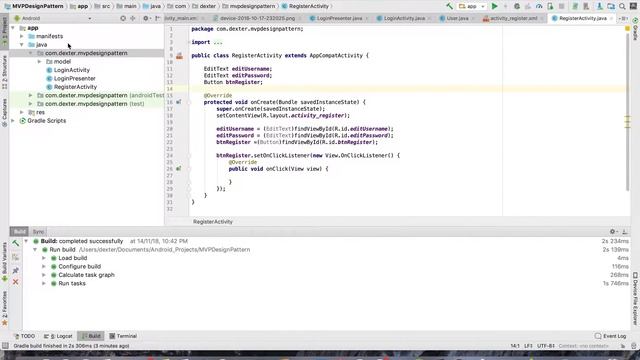The width and height of the screenshot is (640, 360).
Task: Click the dexter breadcrumb in navigation bar
Action: [204, 6]
